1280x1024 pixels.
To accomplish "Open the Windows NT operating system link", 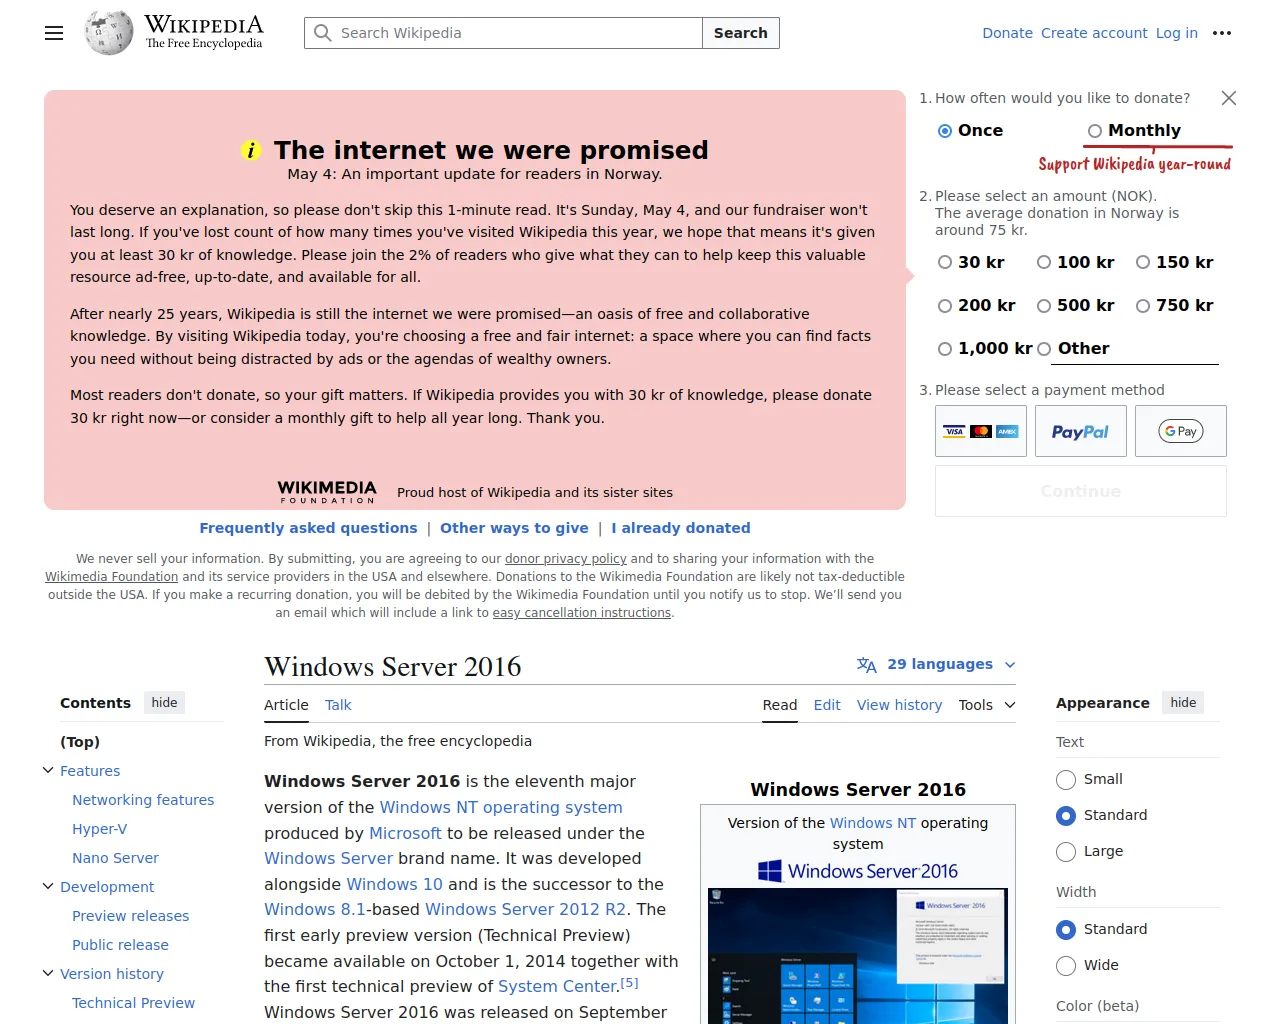I will [x=501, y=807].
